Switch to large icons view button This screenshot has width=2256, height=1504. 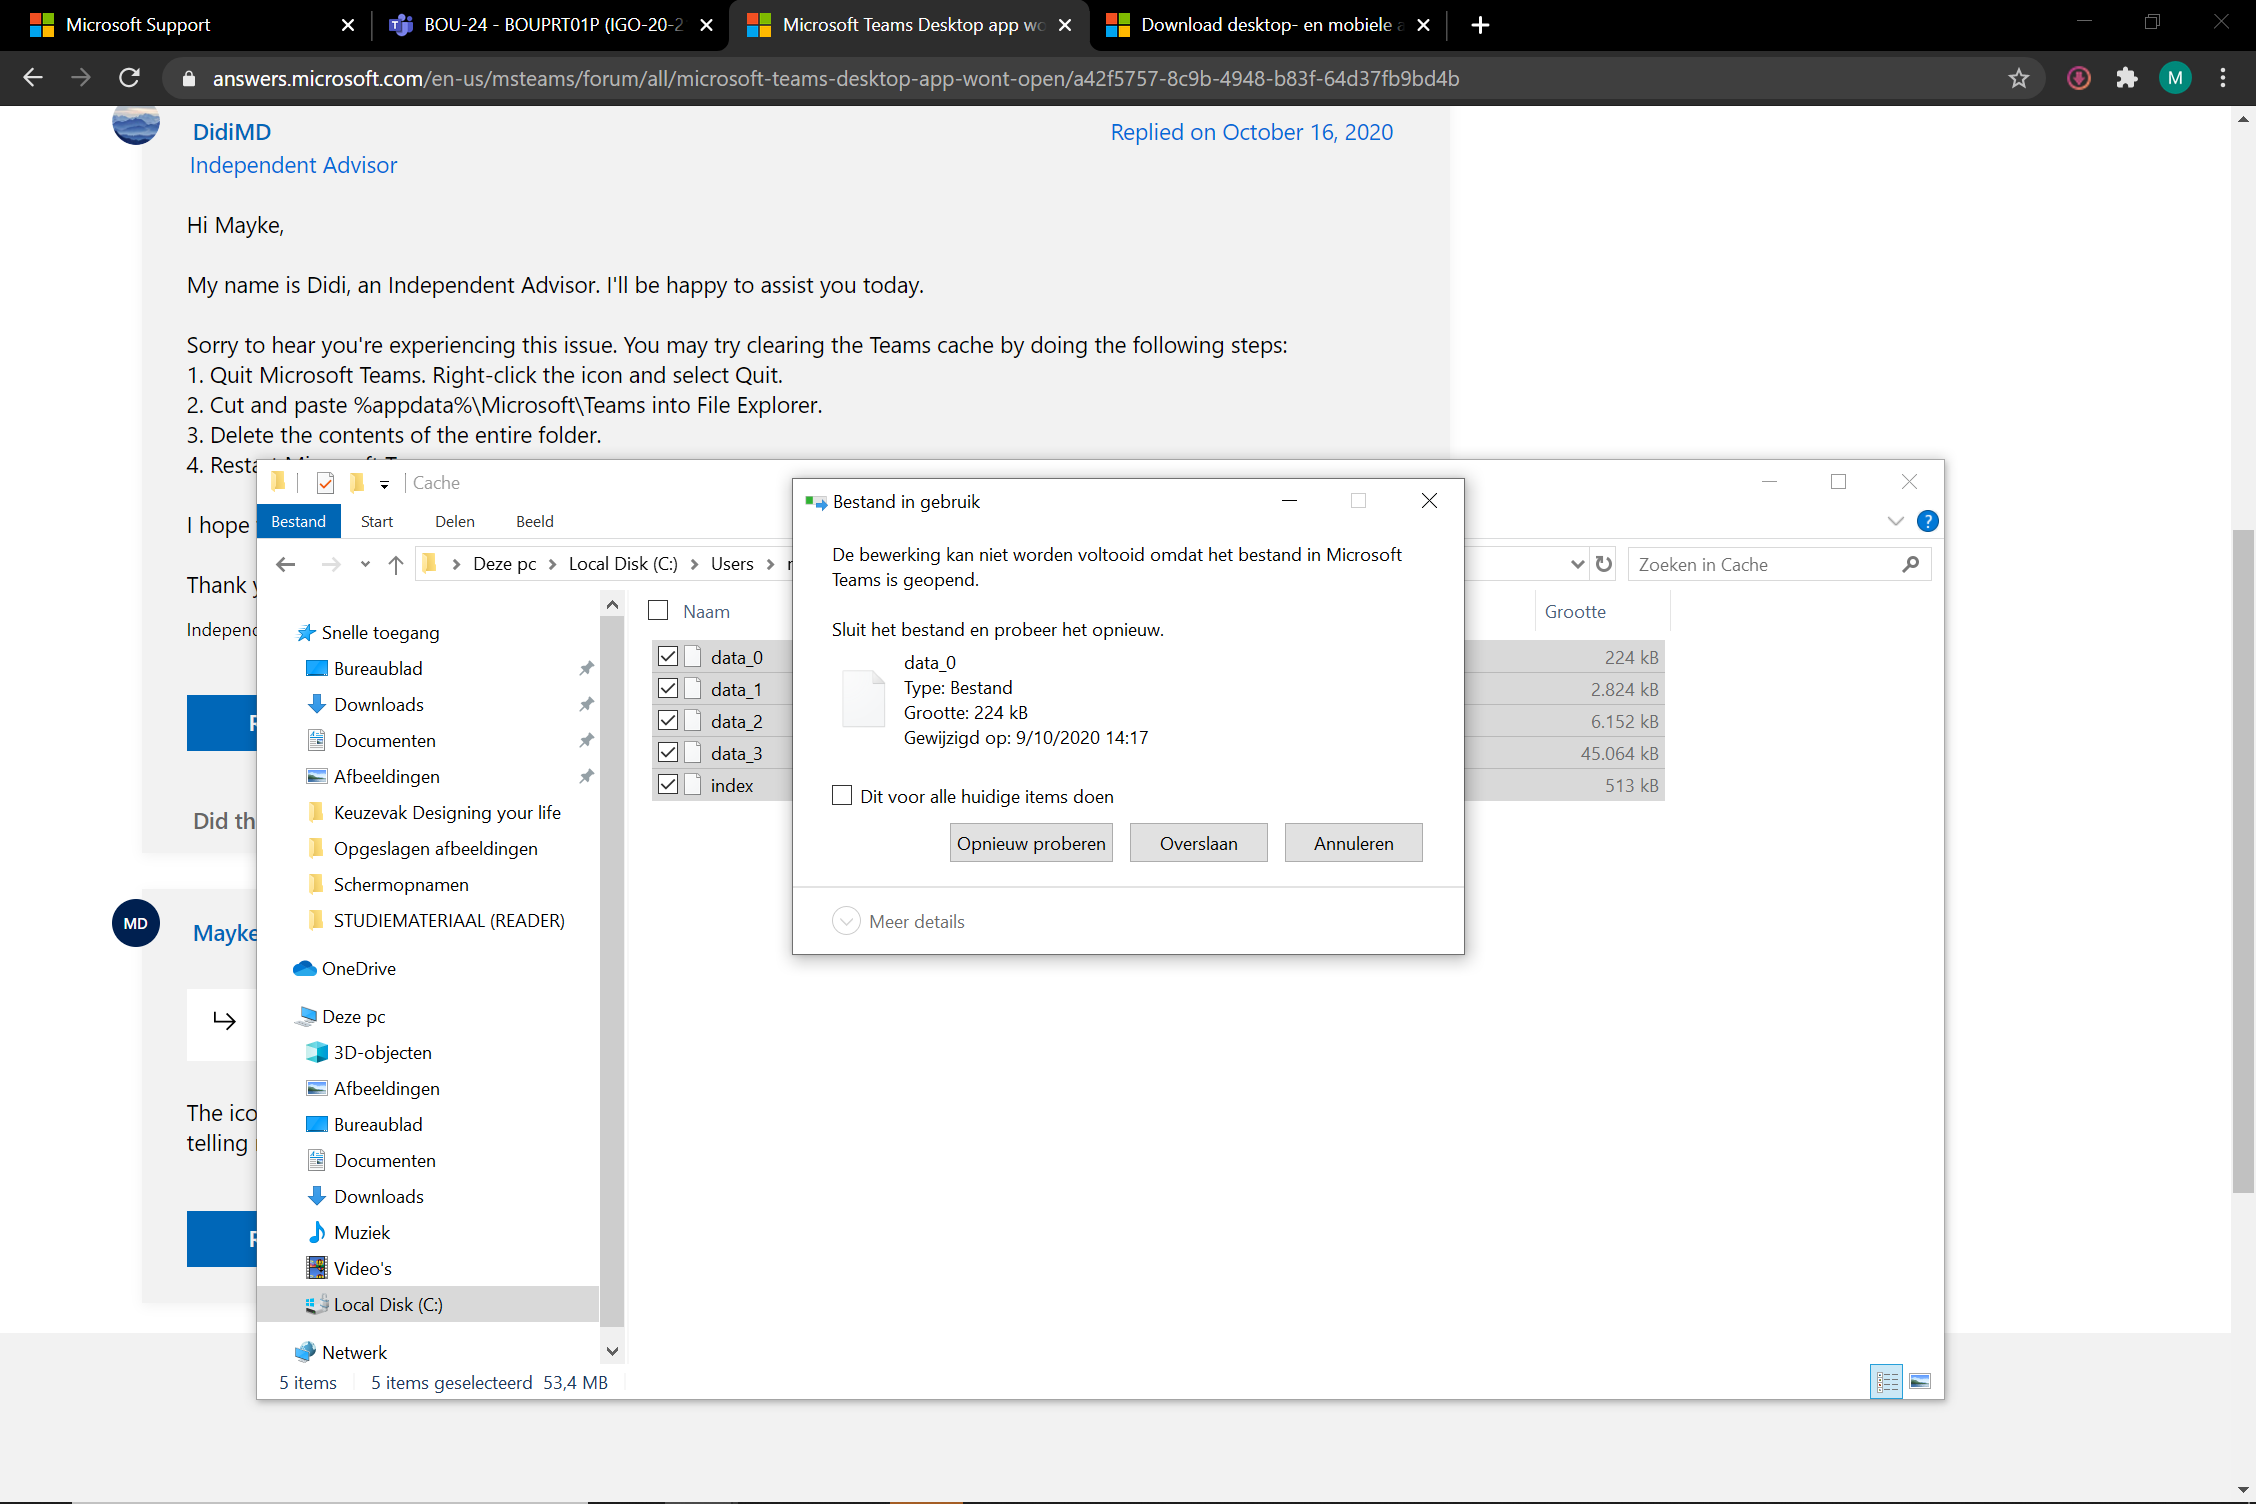[1919, 1381]
